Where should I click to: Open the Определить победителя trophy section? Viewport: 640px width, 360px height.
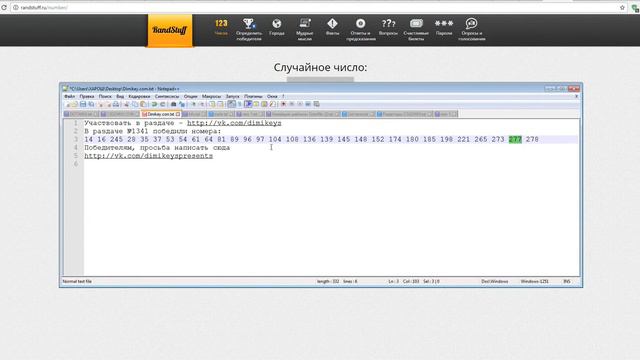(249, 29)
